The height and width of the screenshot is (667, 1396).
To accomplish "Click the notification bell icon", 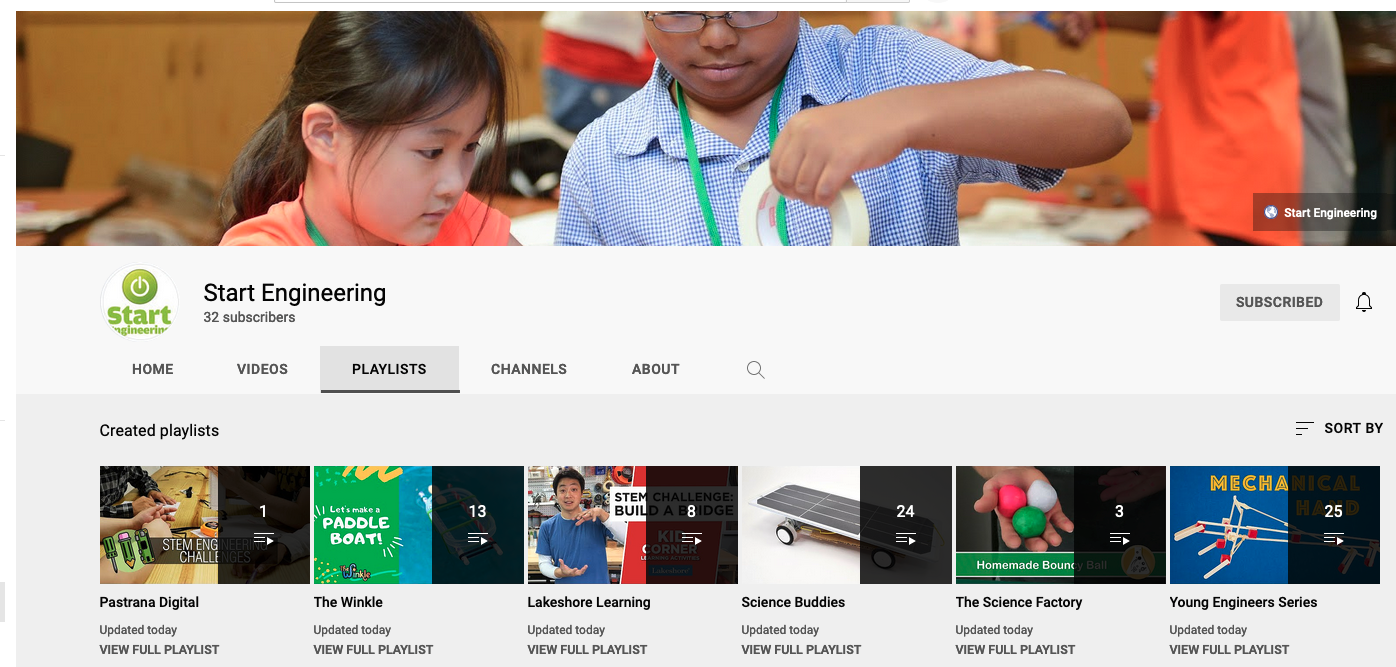I will [1364, 302].
